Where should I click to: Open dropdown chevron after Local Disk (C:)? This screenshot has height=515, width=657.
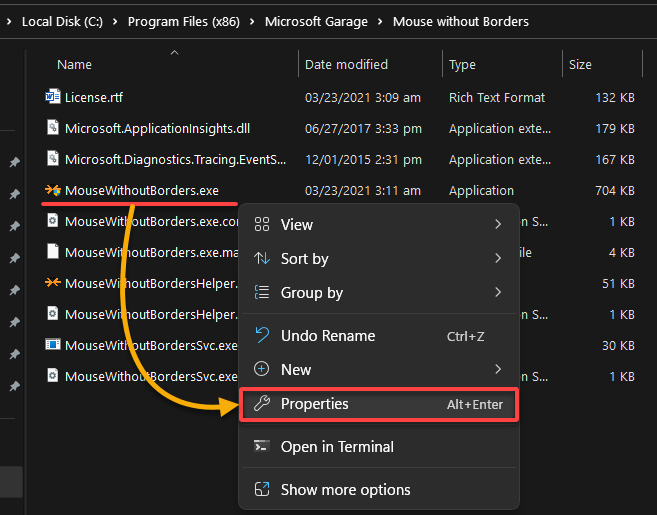[115, 21]
